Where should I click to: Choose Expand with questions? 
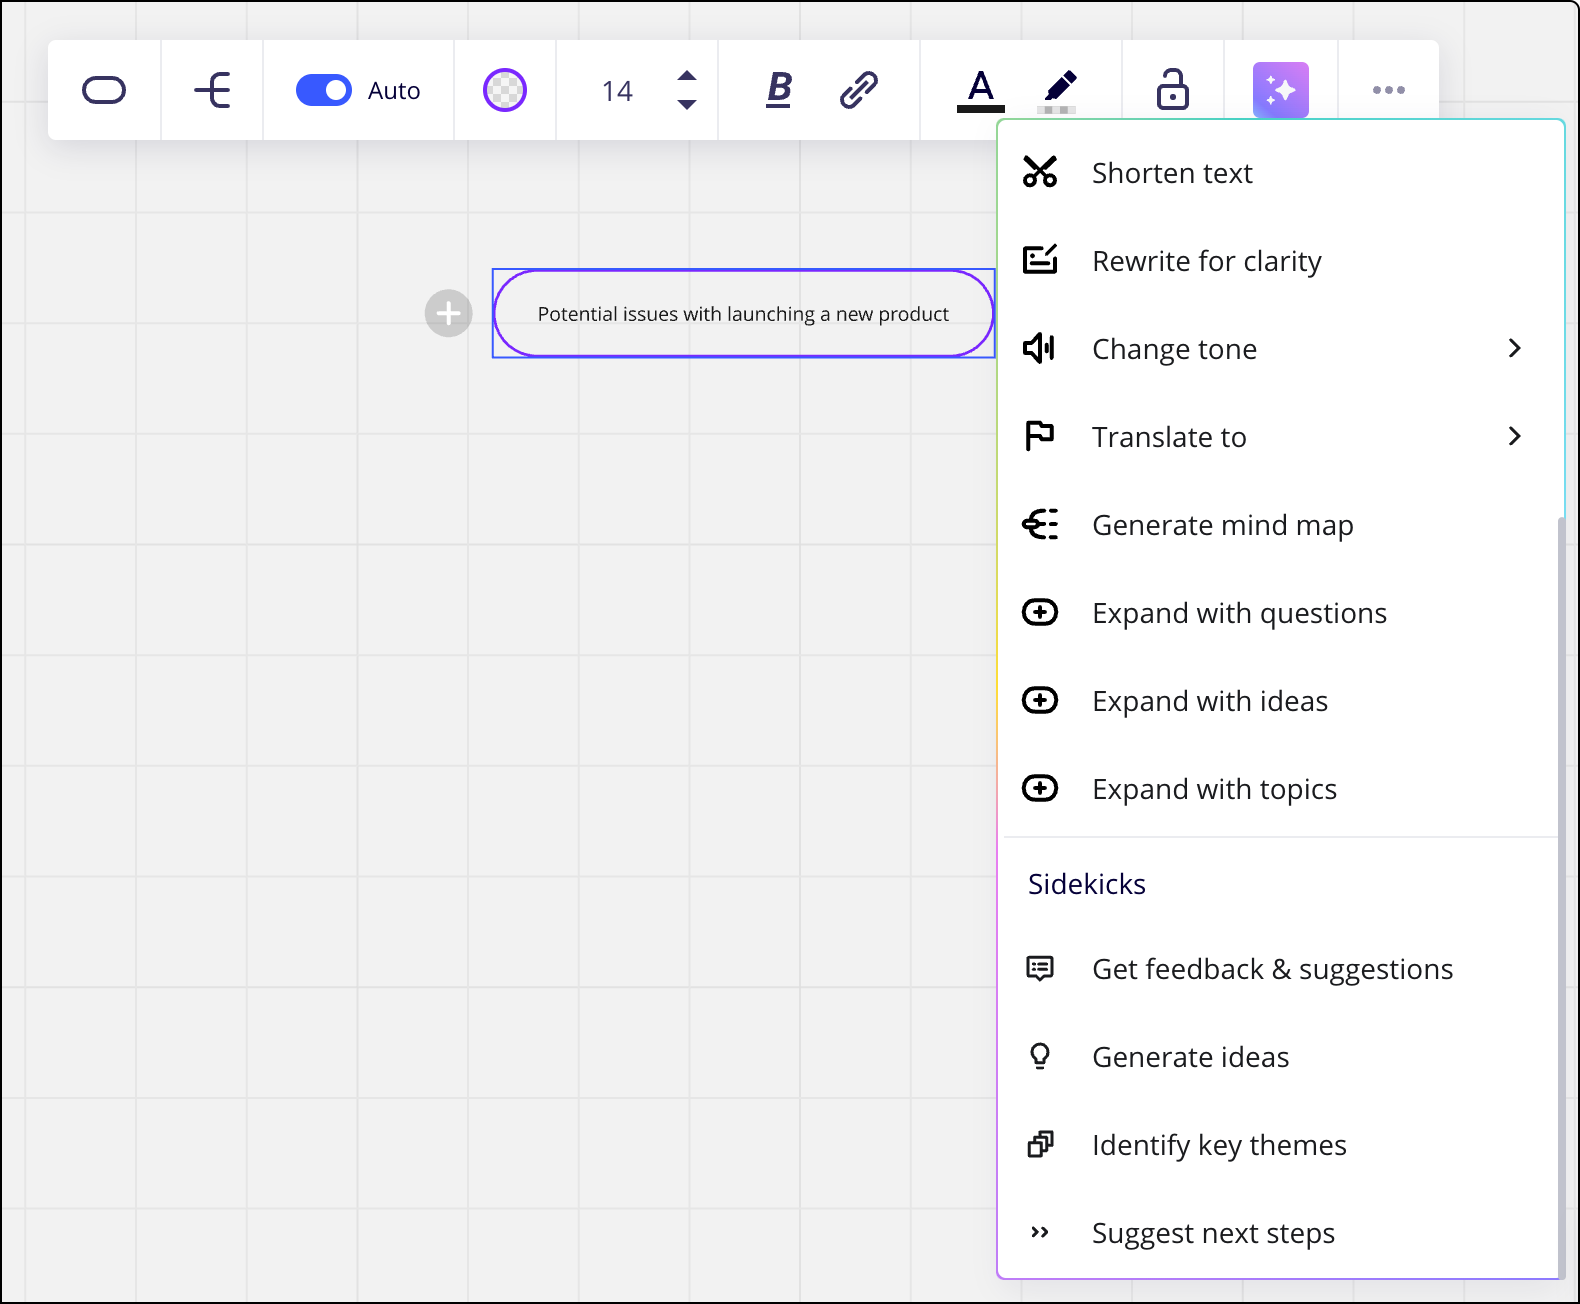pyautogui.click(x=1281, y=613)
